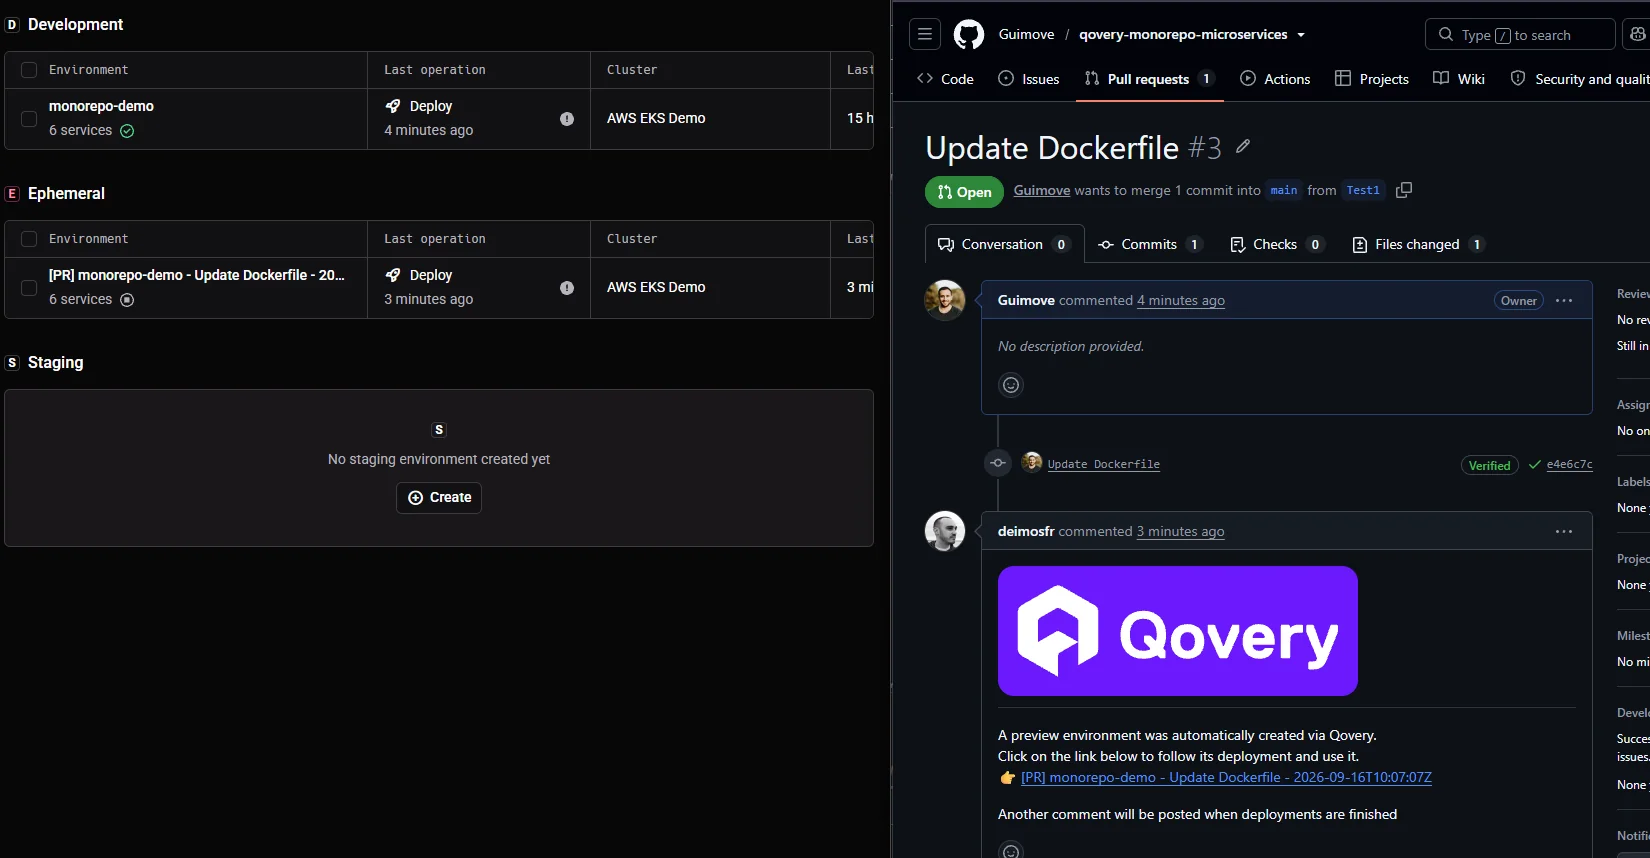The image size is (1650, 858).
Task: Click the Owner badge on first comment
Action: click(x=1518, y=300)
